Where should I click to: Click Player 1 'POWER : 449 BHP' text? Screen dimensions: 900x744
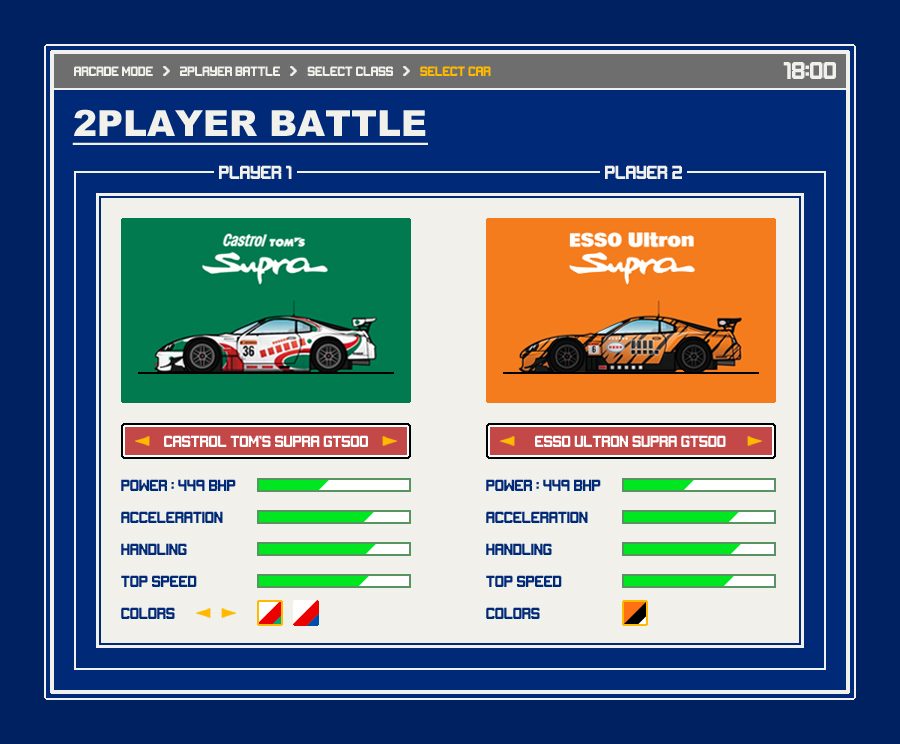[178, 486]
